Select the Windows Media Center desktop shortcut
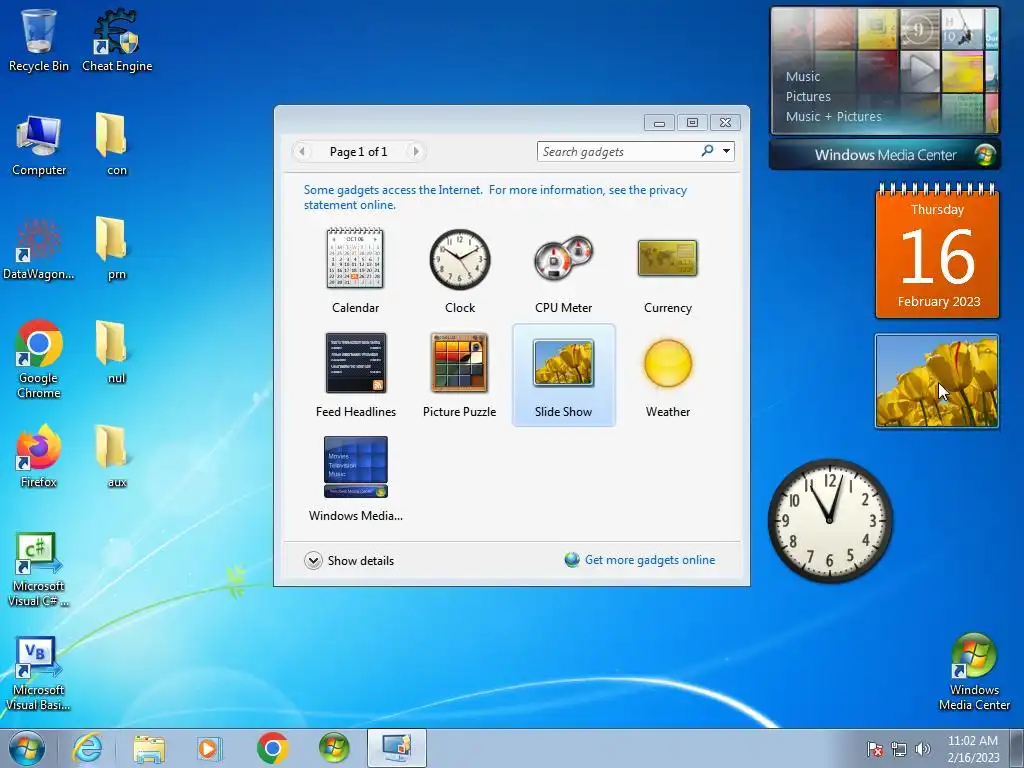 coord(974,672)
